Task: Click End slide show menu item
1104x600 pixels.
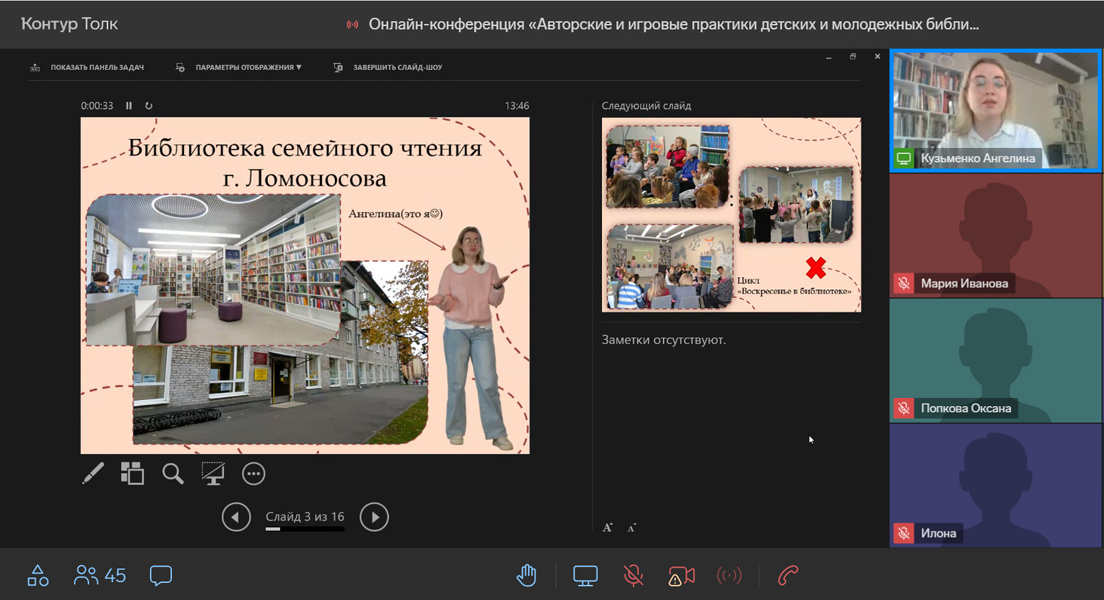Action: coord(388,68)
